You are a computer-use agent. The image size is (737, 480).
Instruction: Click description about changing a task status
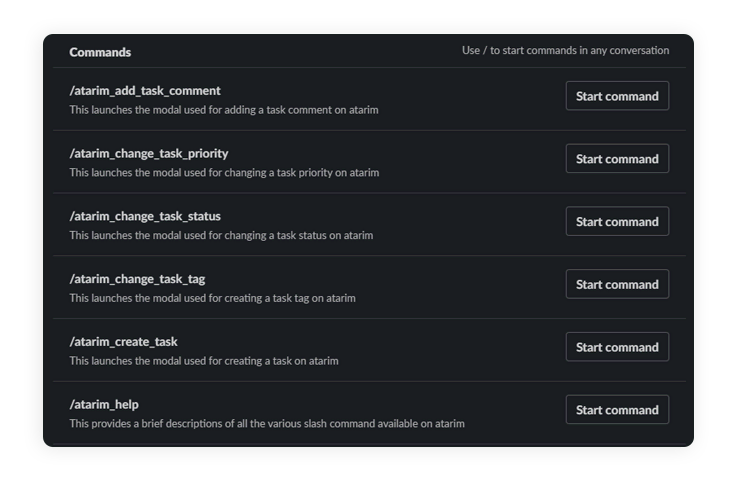221,236
